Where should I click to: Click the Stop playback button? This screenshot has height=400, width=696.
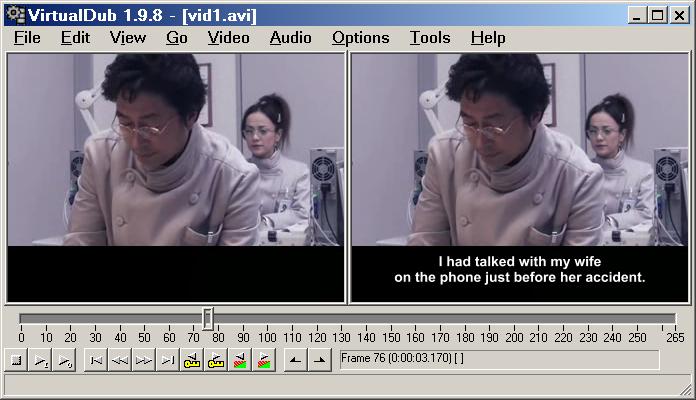pyautogui.click(x=16, y=360)
